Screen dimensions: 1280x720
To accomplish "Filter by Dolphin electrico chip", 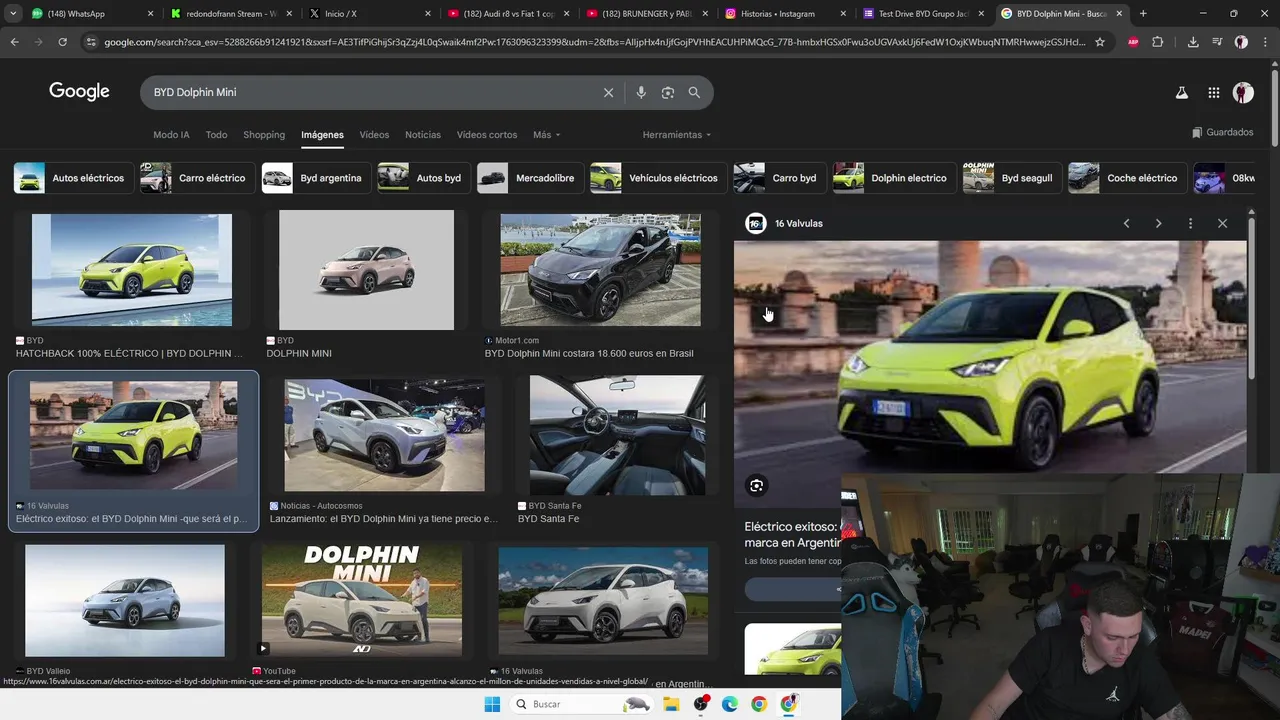I will [x=893, y=178].
